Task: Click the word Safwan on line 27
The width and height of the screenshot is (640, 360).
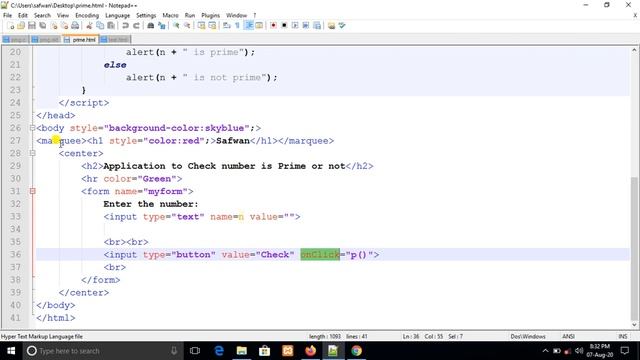Action: tap(233, 141)
